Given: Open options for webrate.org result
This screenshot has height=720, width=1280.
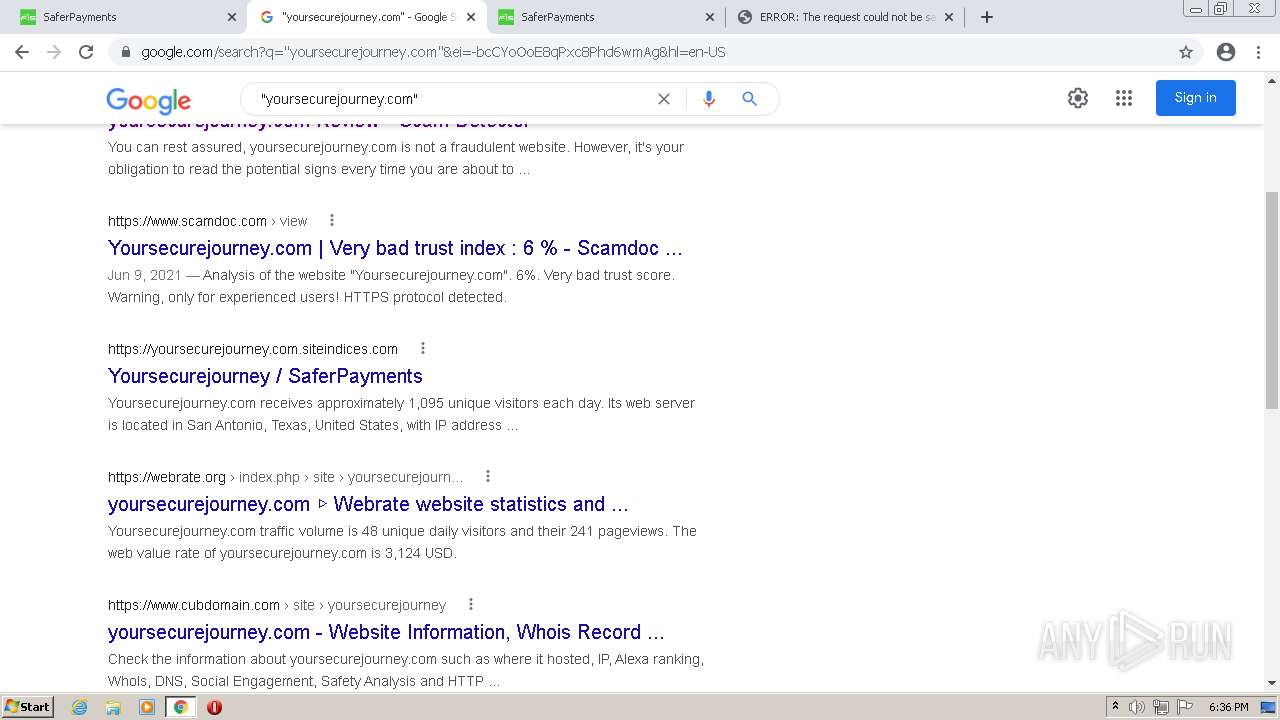Looking at the screenshot, I should click(488, 477).
